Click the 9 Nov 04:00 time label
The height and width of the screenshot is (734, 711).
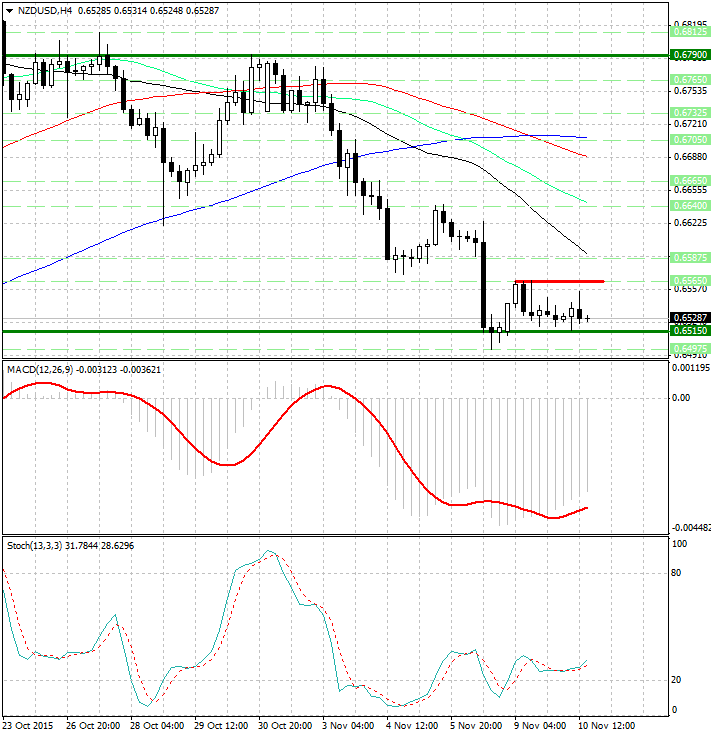coord(540,726)
